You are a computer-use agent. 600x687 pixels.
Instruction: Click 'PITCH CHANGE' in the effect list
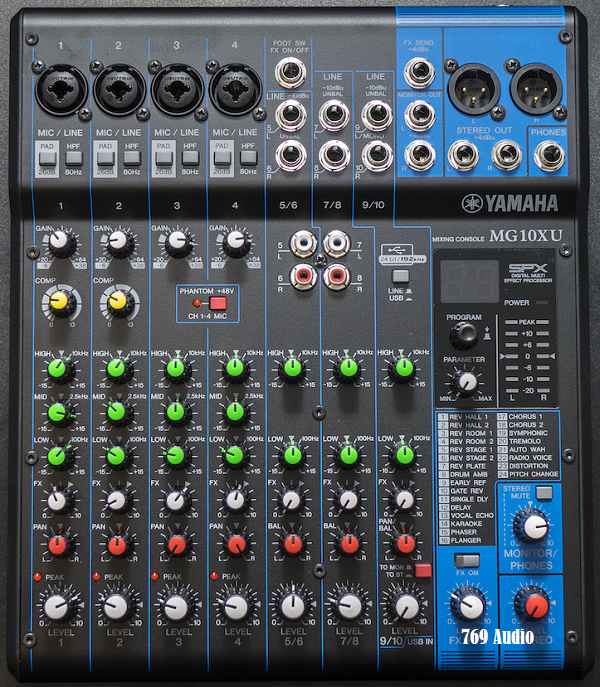pyautogui.click(x=534, y=474)
